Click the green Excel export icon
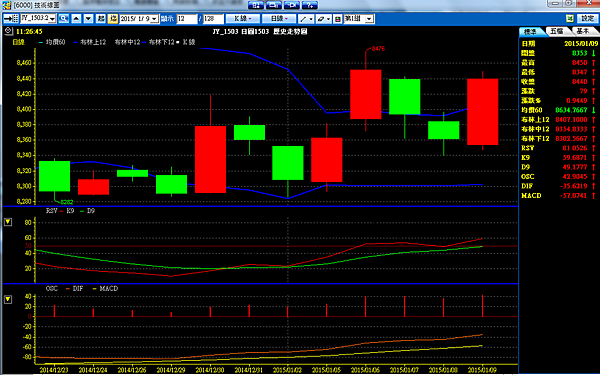This screenshot has height=375, width=600. coord(570,18)
